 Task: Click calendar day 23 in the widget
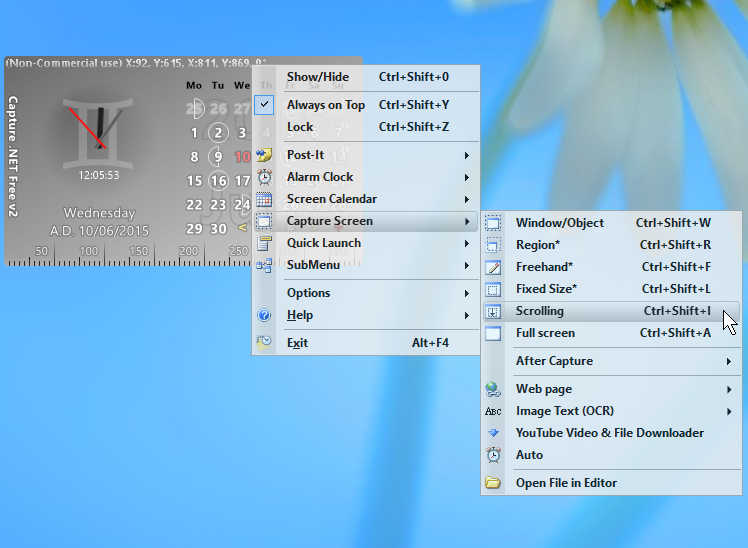[x=218, y=205]
